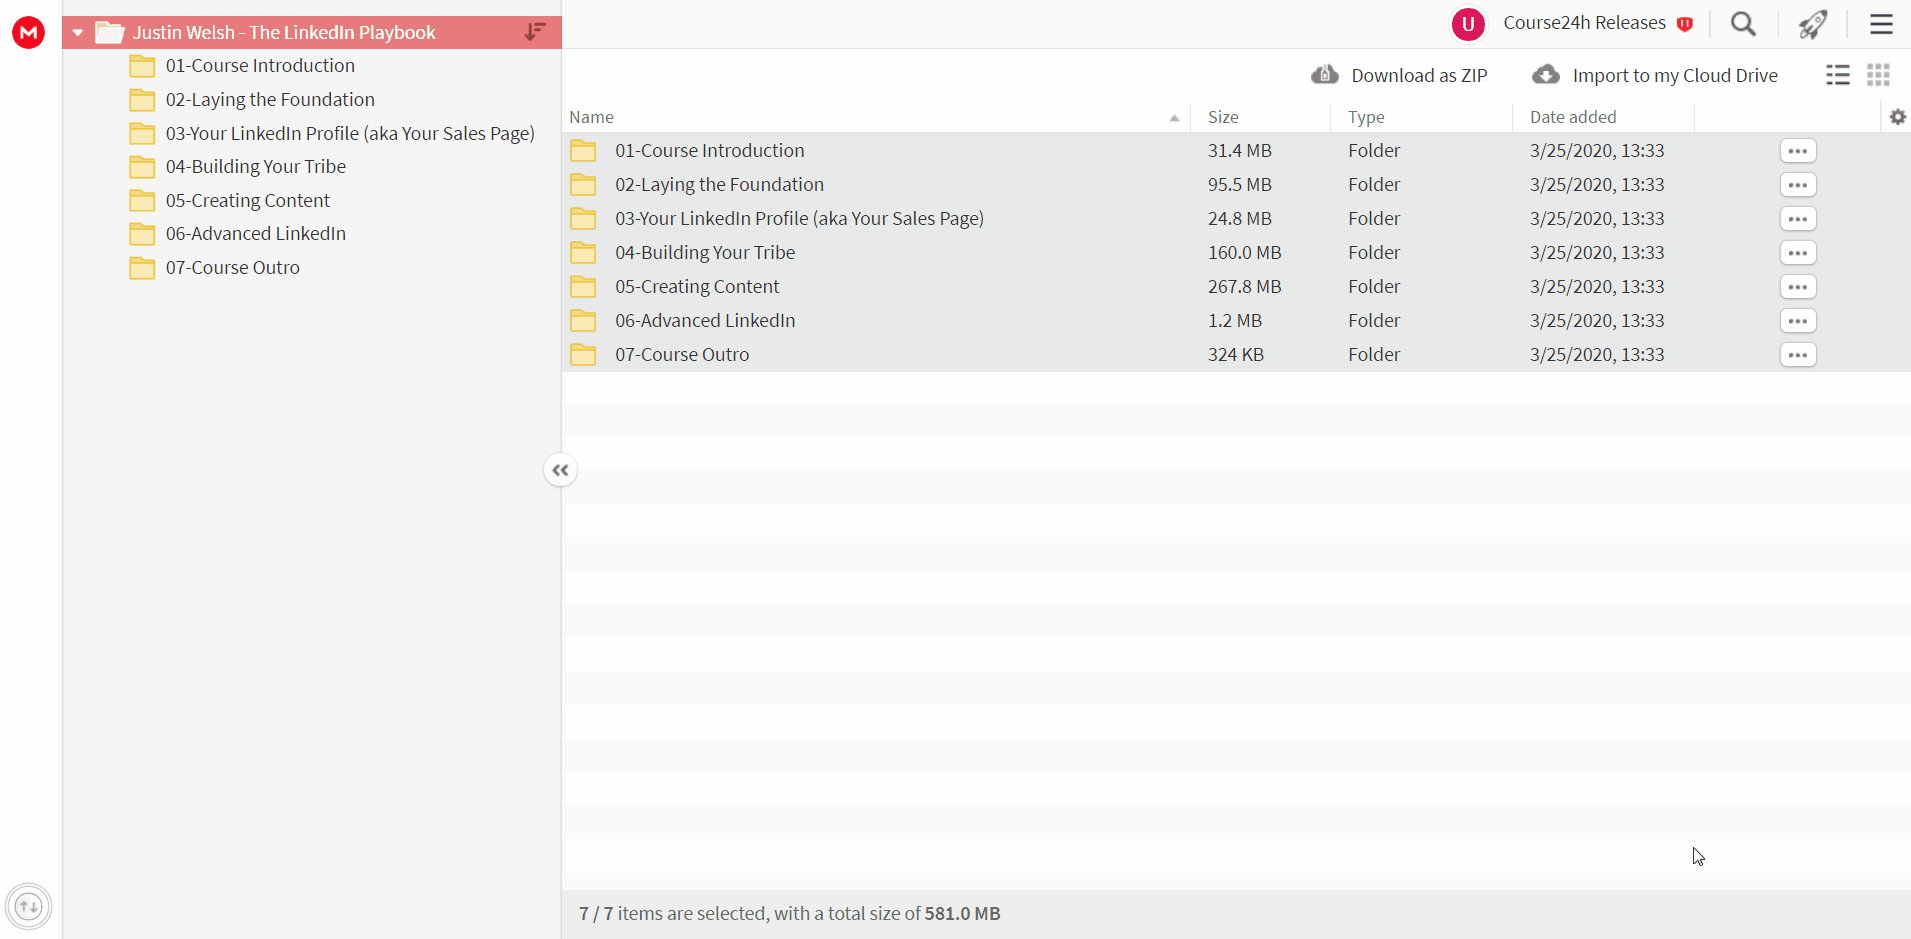The image size is (1911, 939).
Task: Click the 95.5 MB size cell
Action: tap(1240, 185)
